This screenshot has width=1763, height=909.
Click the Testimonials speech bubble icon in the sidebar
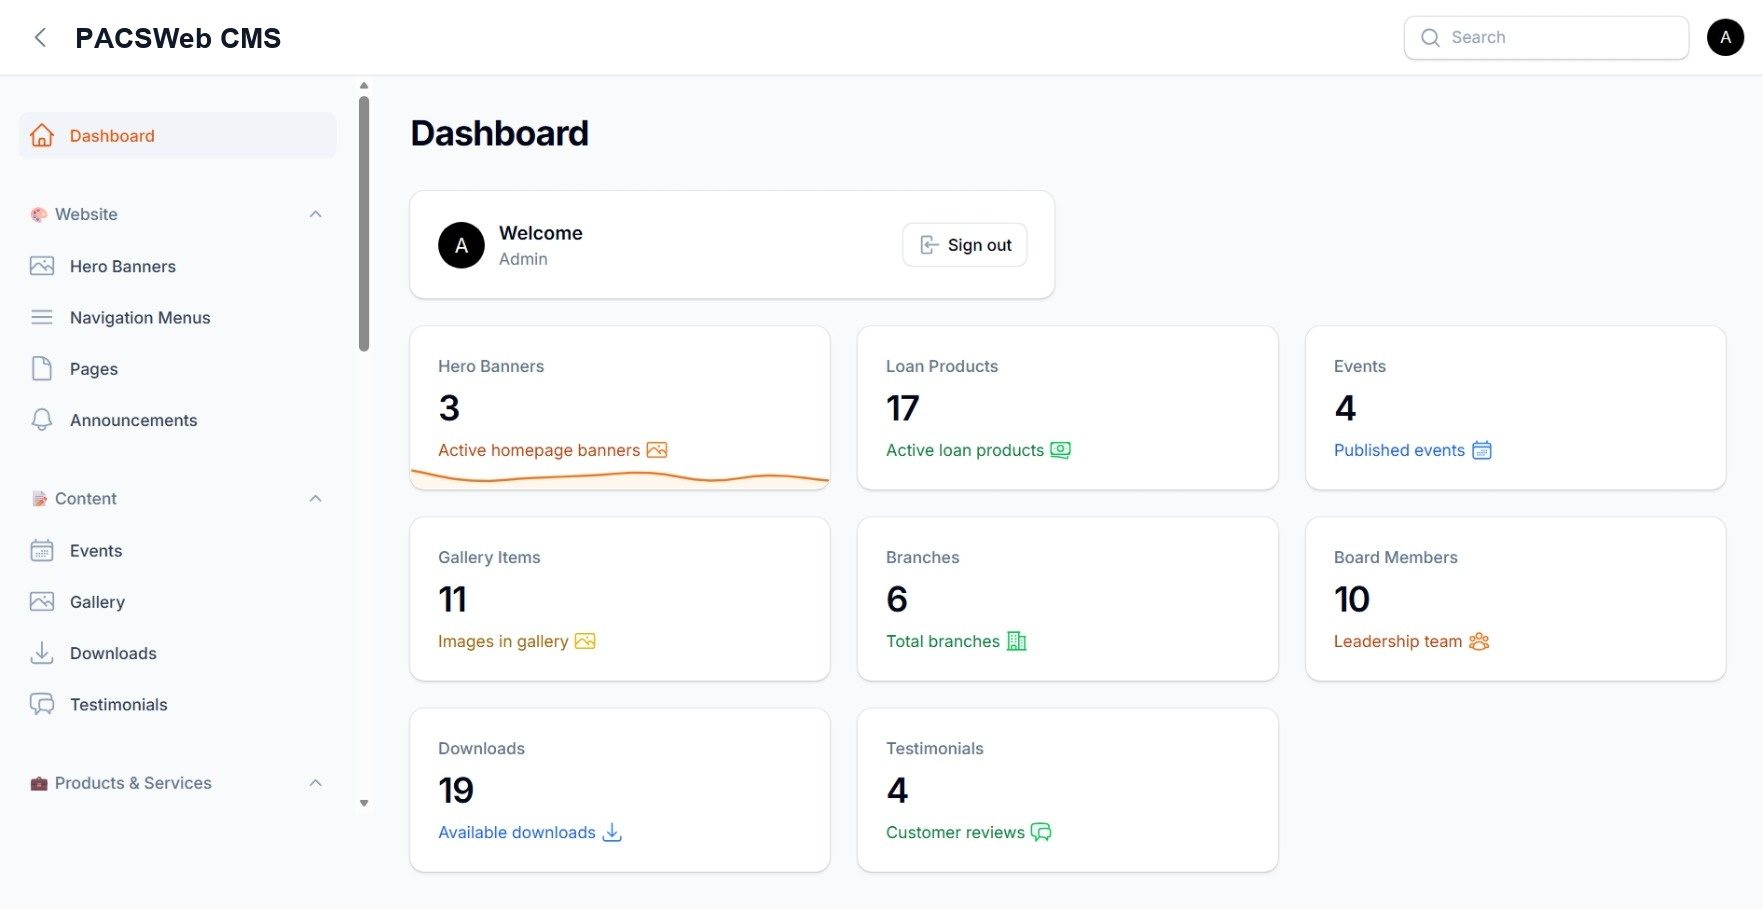[x=42, y=704]
